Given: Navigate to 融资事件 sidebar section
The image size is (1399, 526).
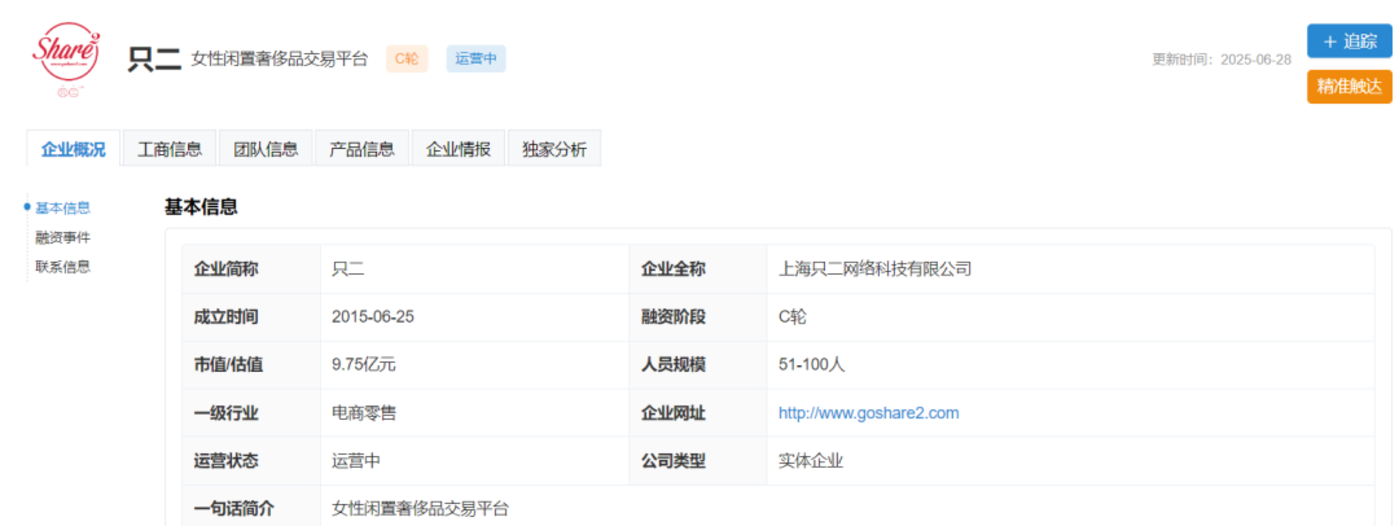Looking at the screenshot, I should (x=63, y=238).
